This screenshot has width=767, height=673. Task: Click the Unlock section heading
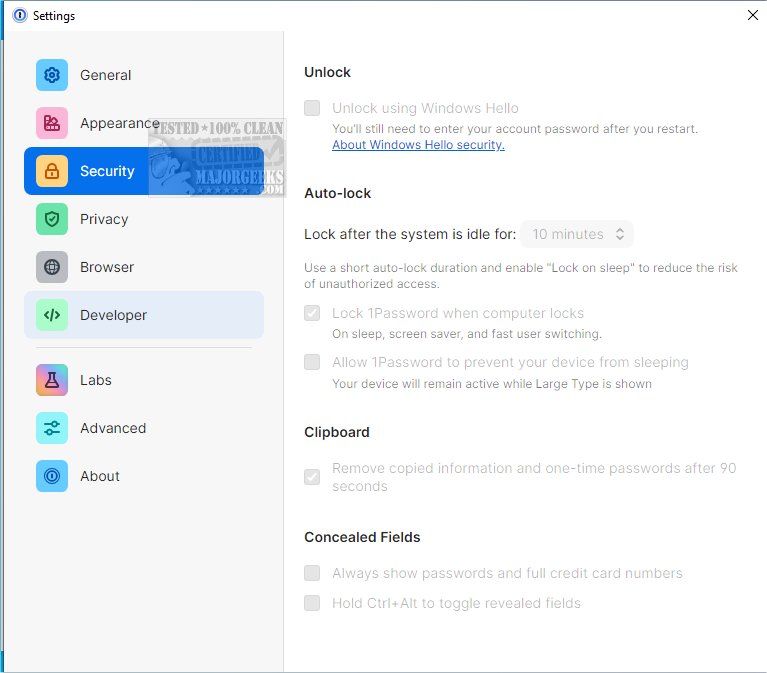[x=327, y=72]
